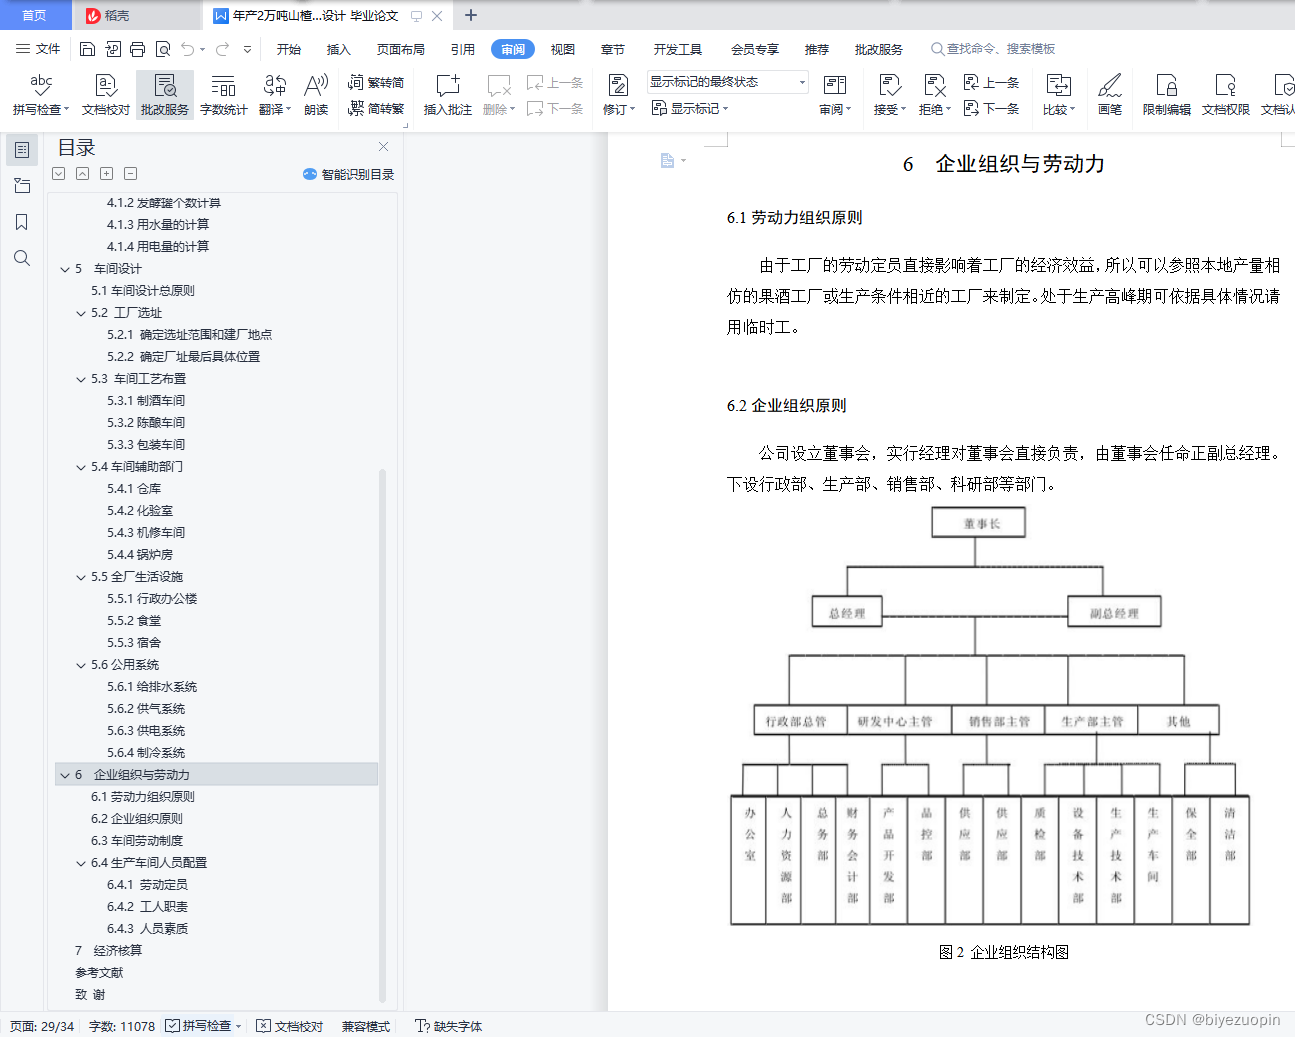Open the 显示标记的最终状态 dropdown
Screen dimensions: 1295x1037
pyautogui.click(x=727, y=82)
